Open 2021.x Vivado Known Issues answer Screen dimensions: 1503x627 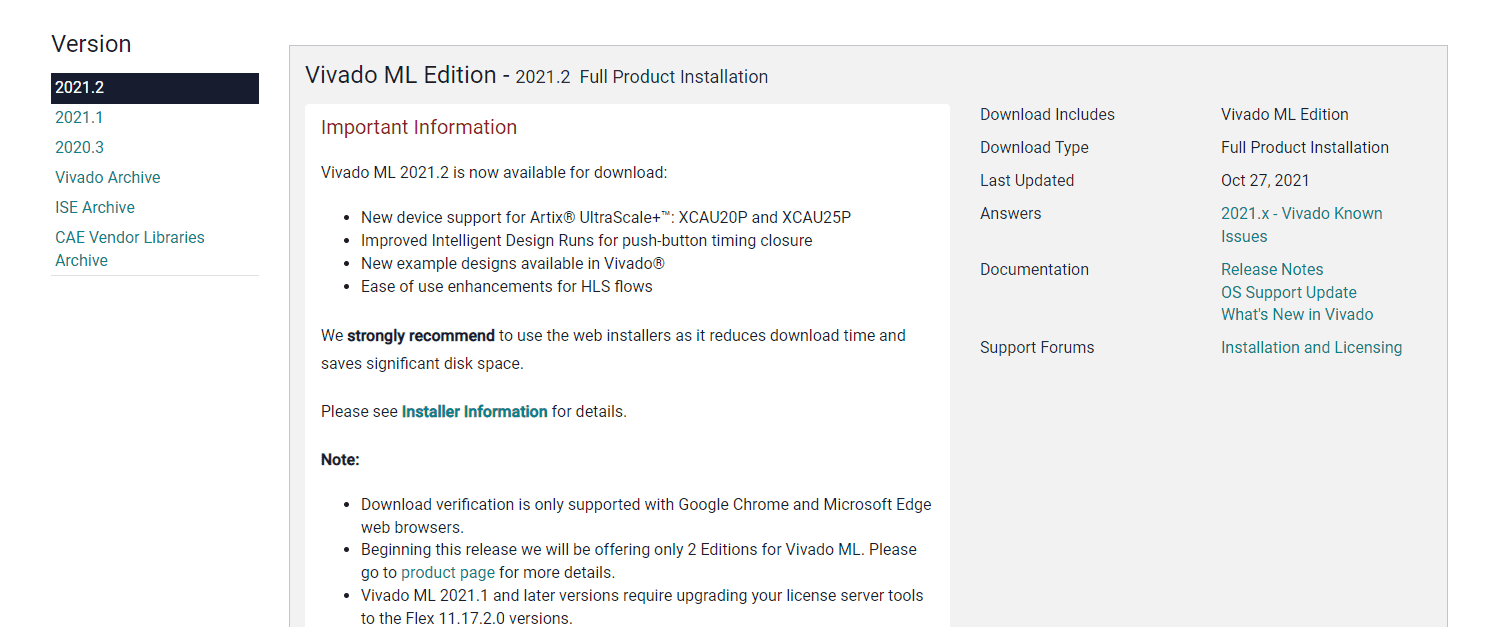pos(1302,225)
